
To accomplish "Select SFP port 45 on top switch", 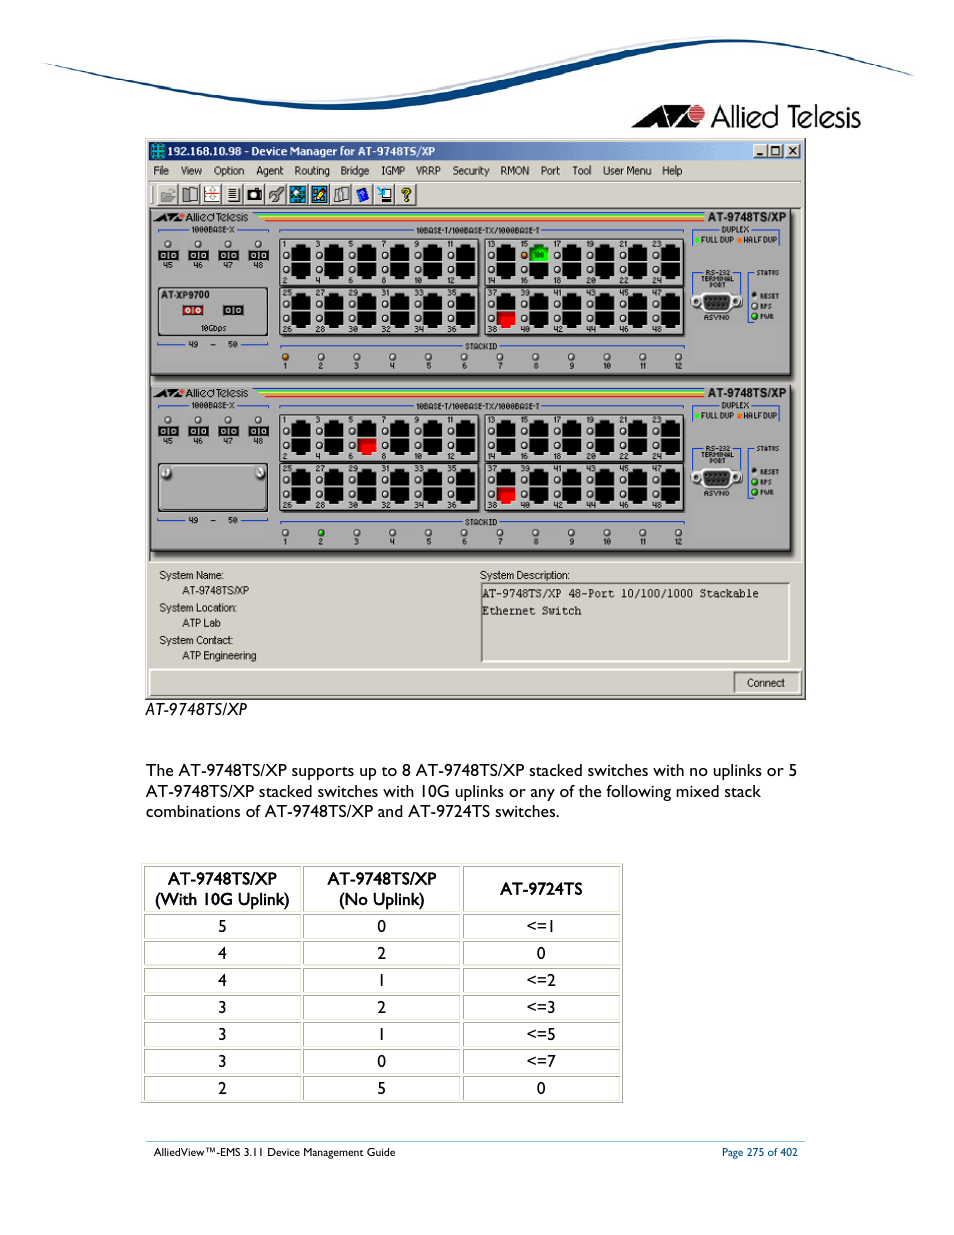I will point(168,255).
